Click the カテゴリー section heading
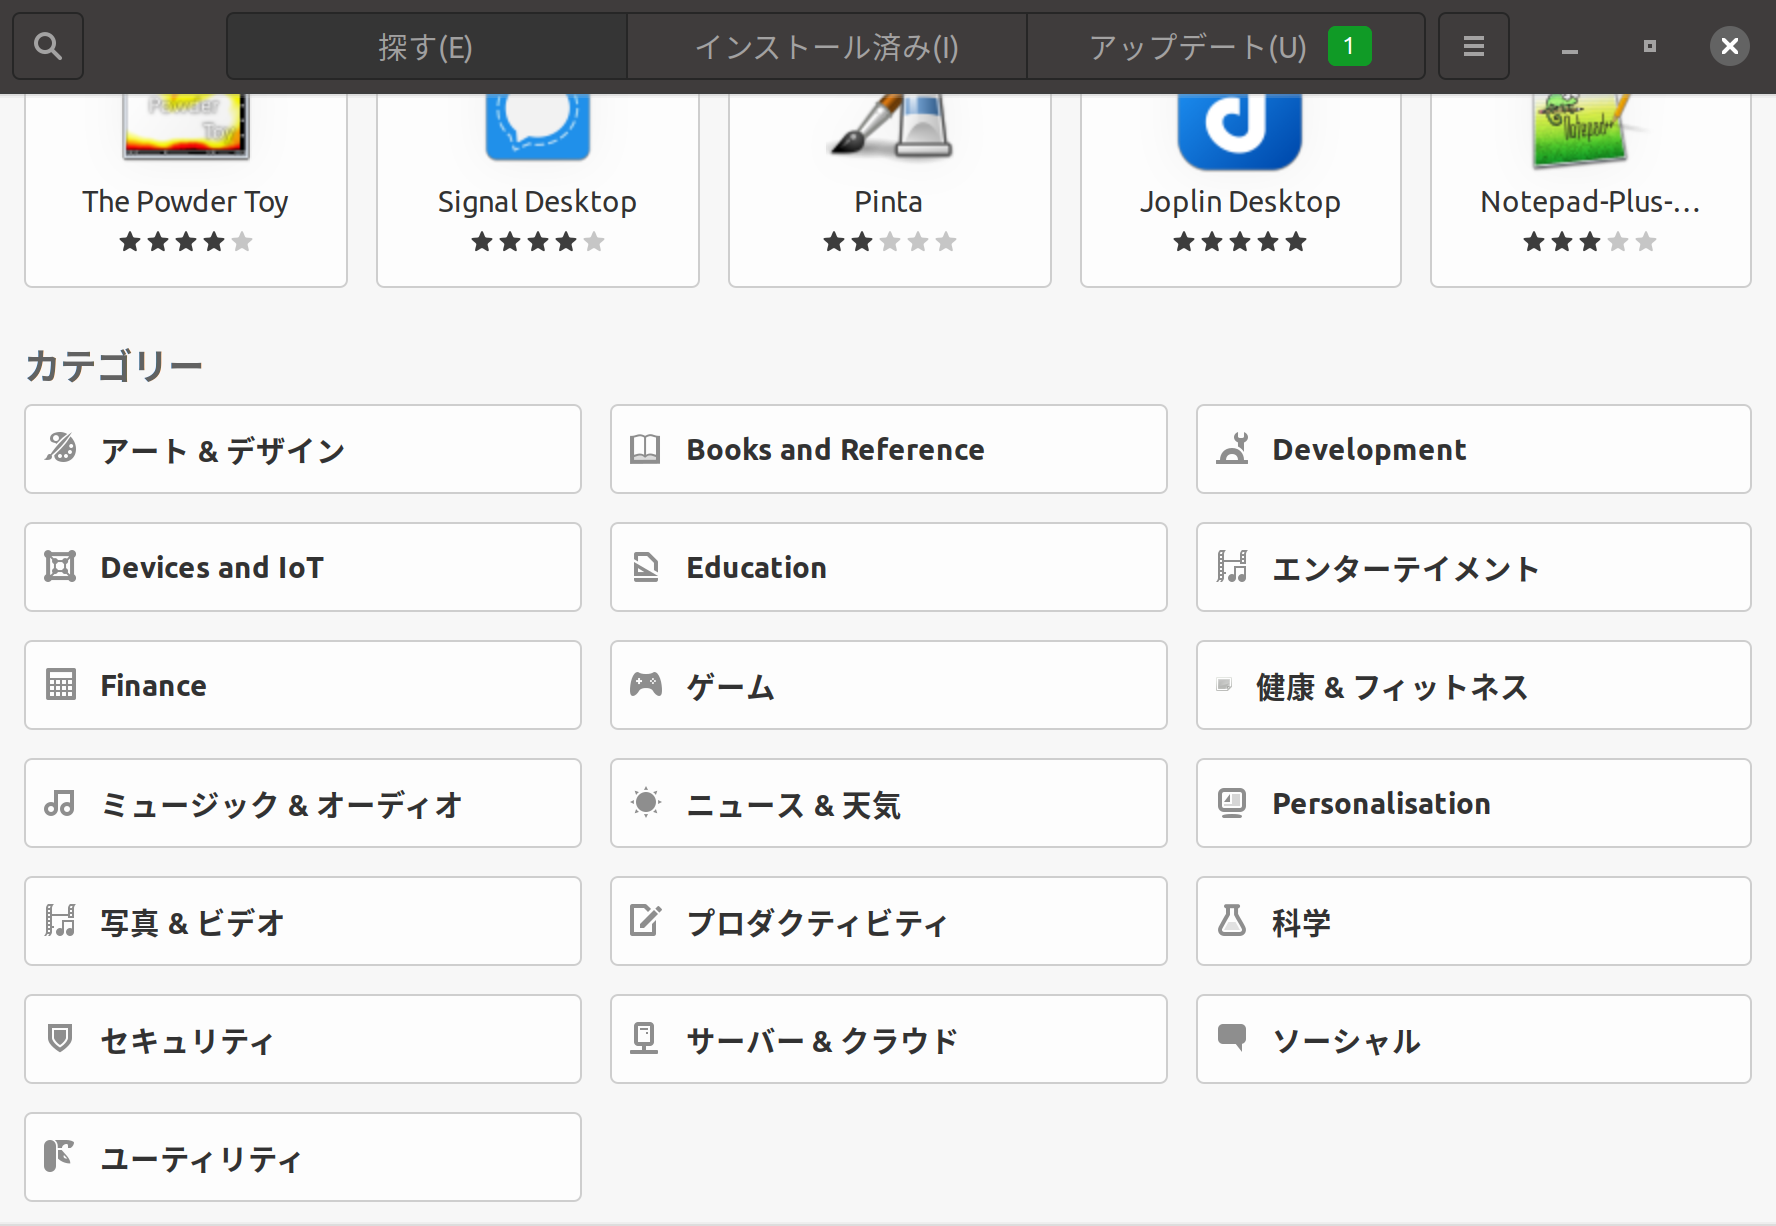Viewport: 1776px width, 1226px height. click(x=114, y=366)
